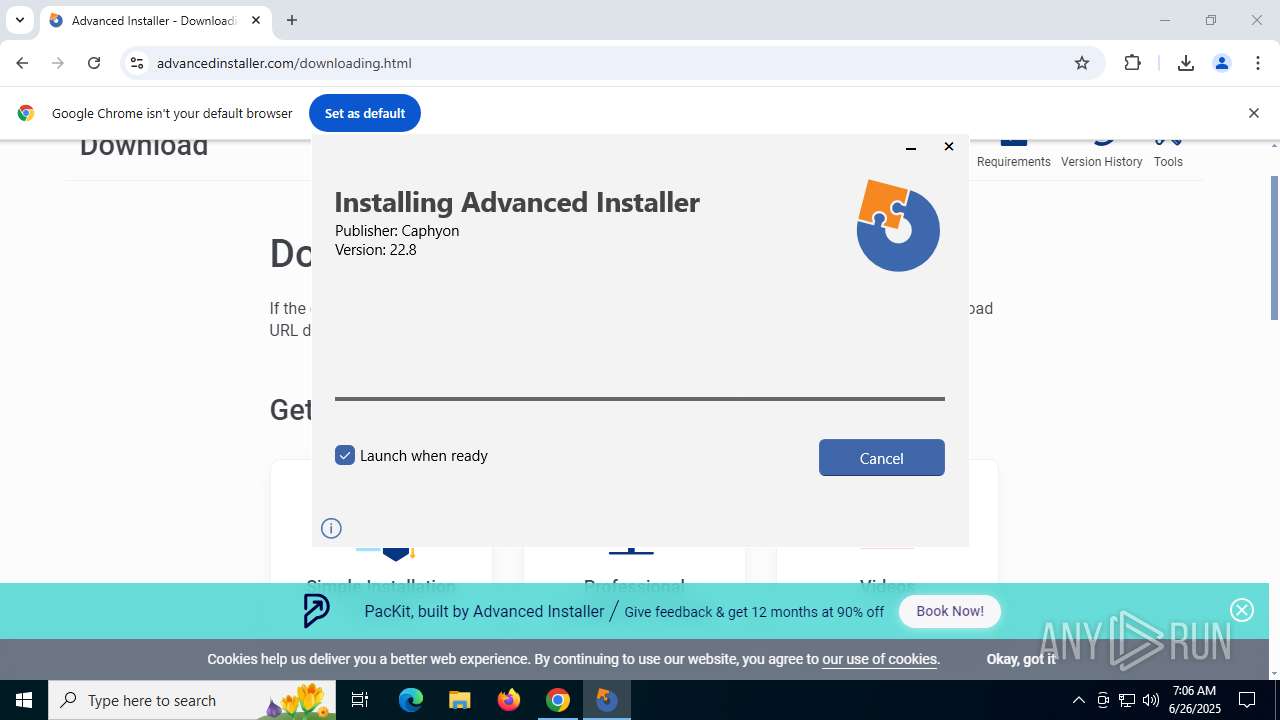Open File Explorer from taskbar
The image size is (1280, 720).
460,700
